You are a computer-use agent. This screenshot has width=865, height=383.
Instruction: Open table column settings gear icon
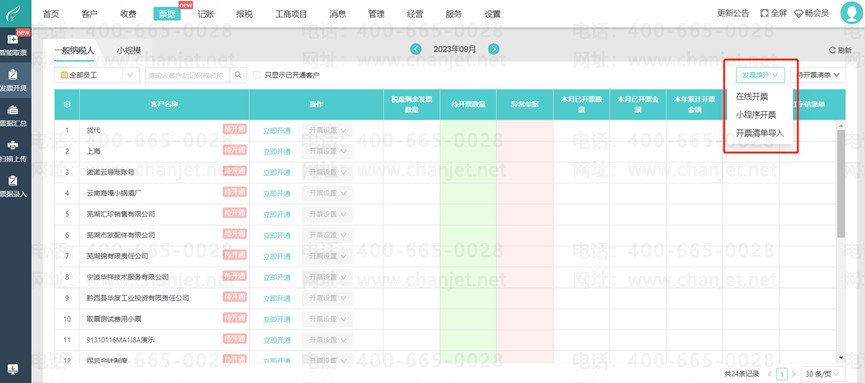[x=67, y=104]
